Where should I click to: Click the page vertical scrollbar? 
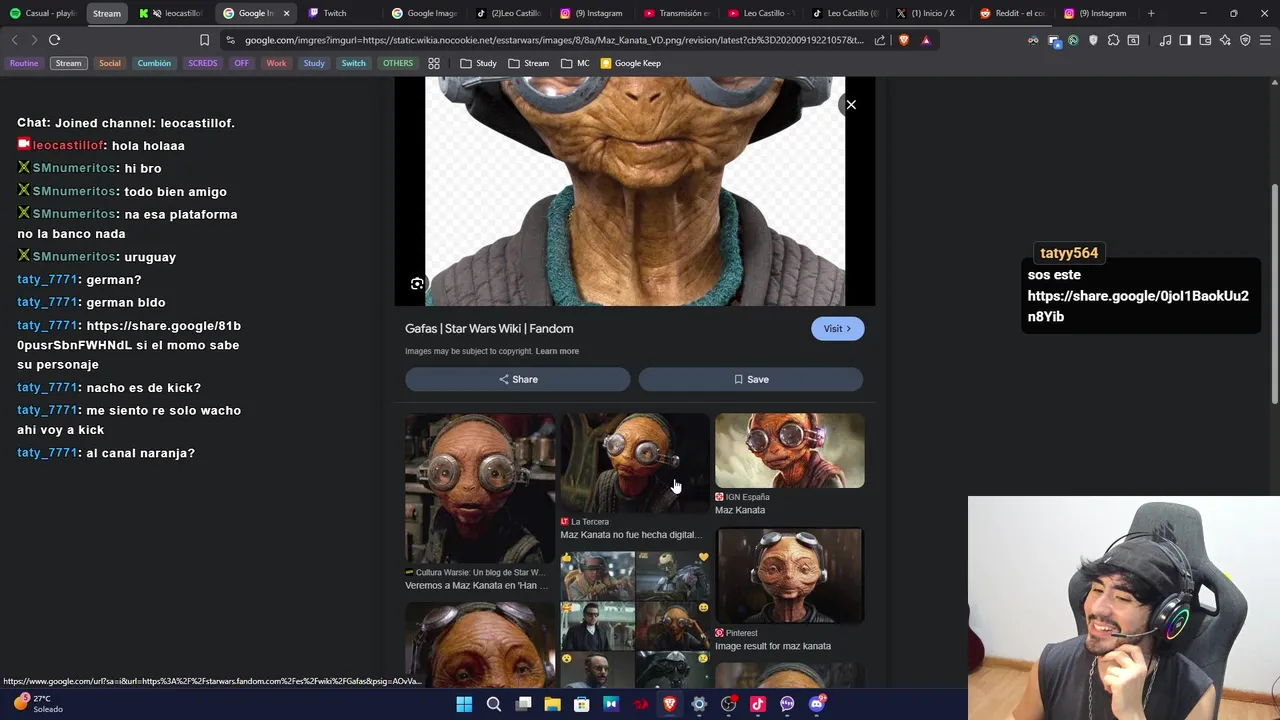[x=1274, y=295]
